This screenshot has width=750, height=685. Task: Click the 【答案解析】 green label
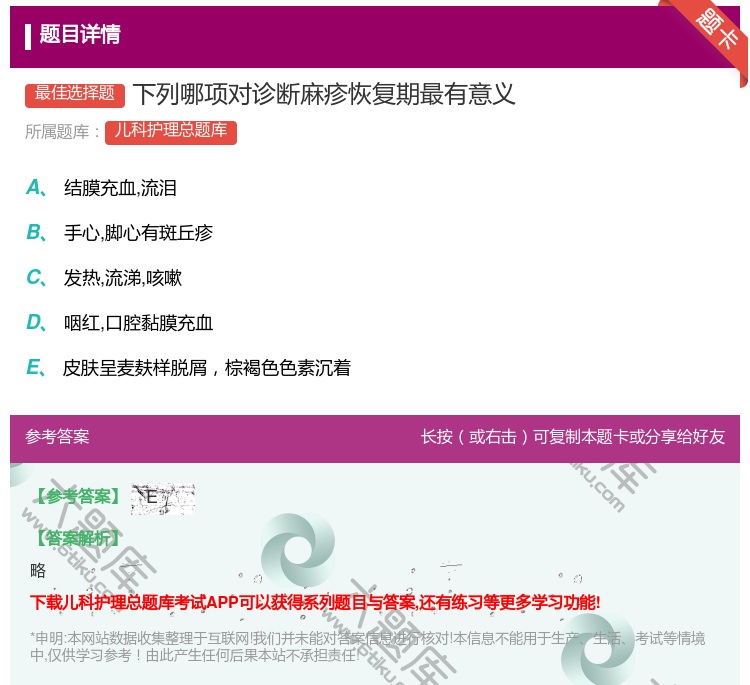pyautogui.click(x=78, y=539)
